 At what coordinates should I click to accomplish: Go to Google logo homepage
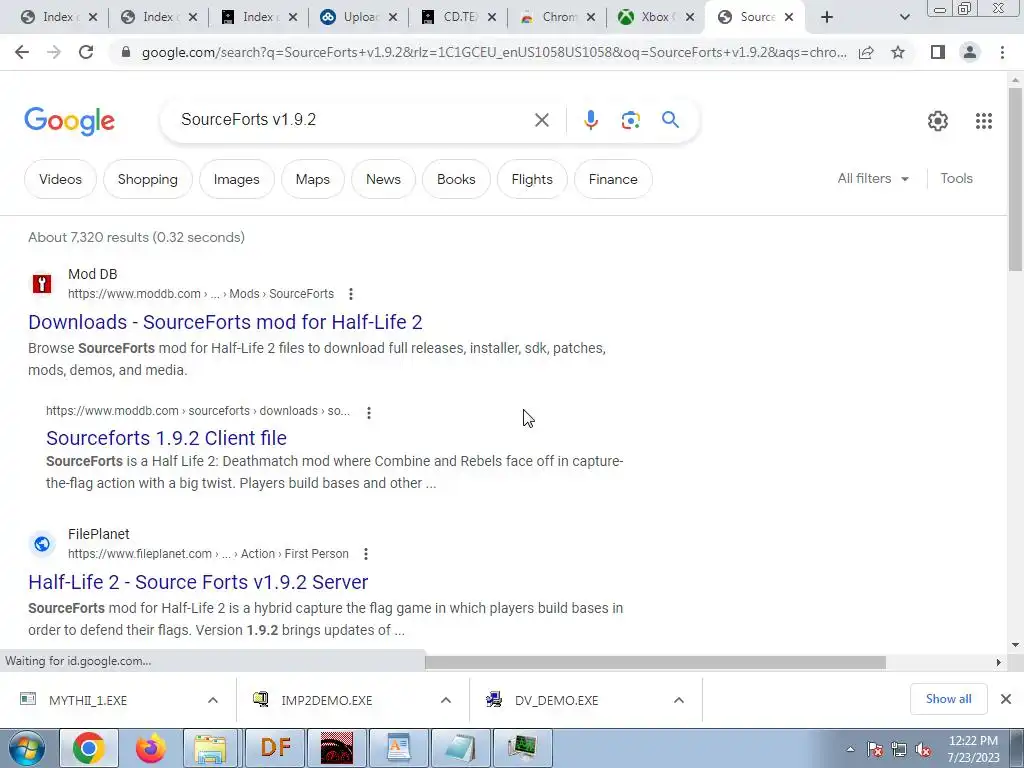click(69, 121)
